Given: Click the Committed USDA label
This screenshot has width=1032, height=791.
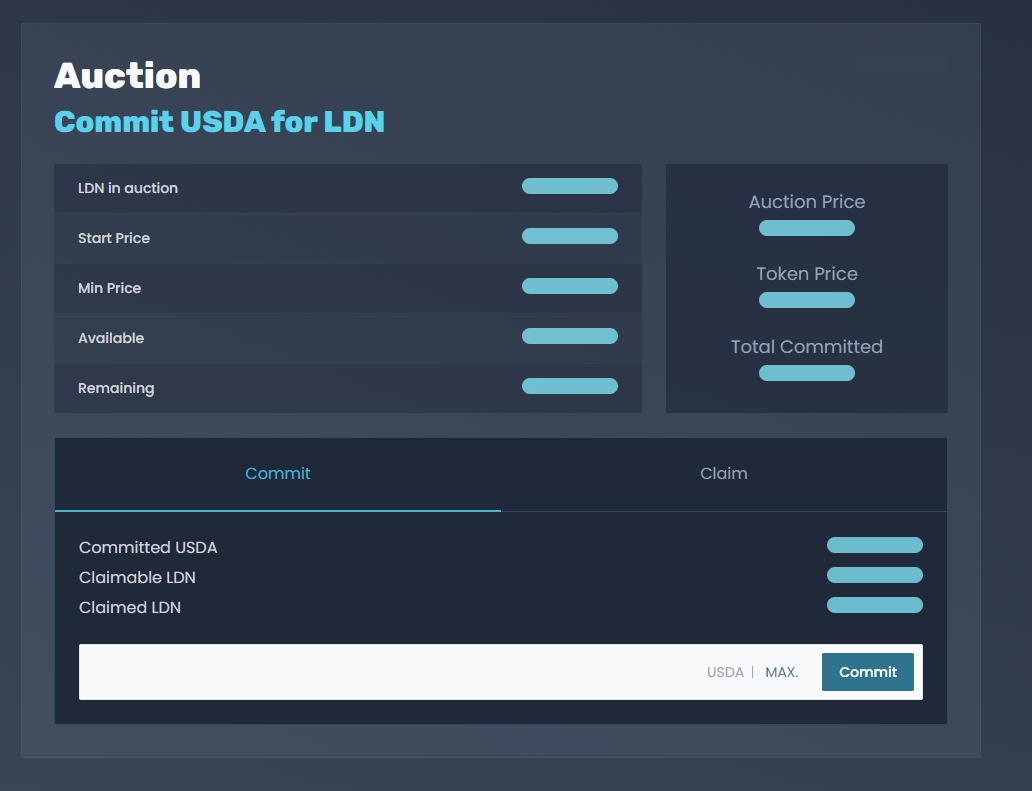Looking at the screenshot, I should [x=148, y=548].
